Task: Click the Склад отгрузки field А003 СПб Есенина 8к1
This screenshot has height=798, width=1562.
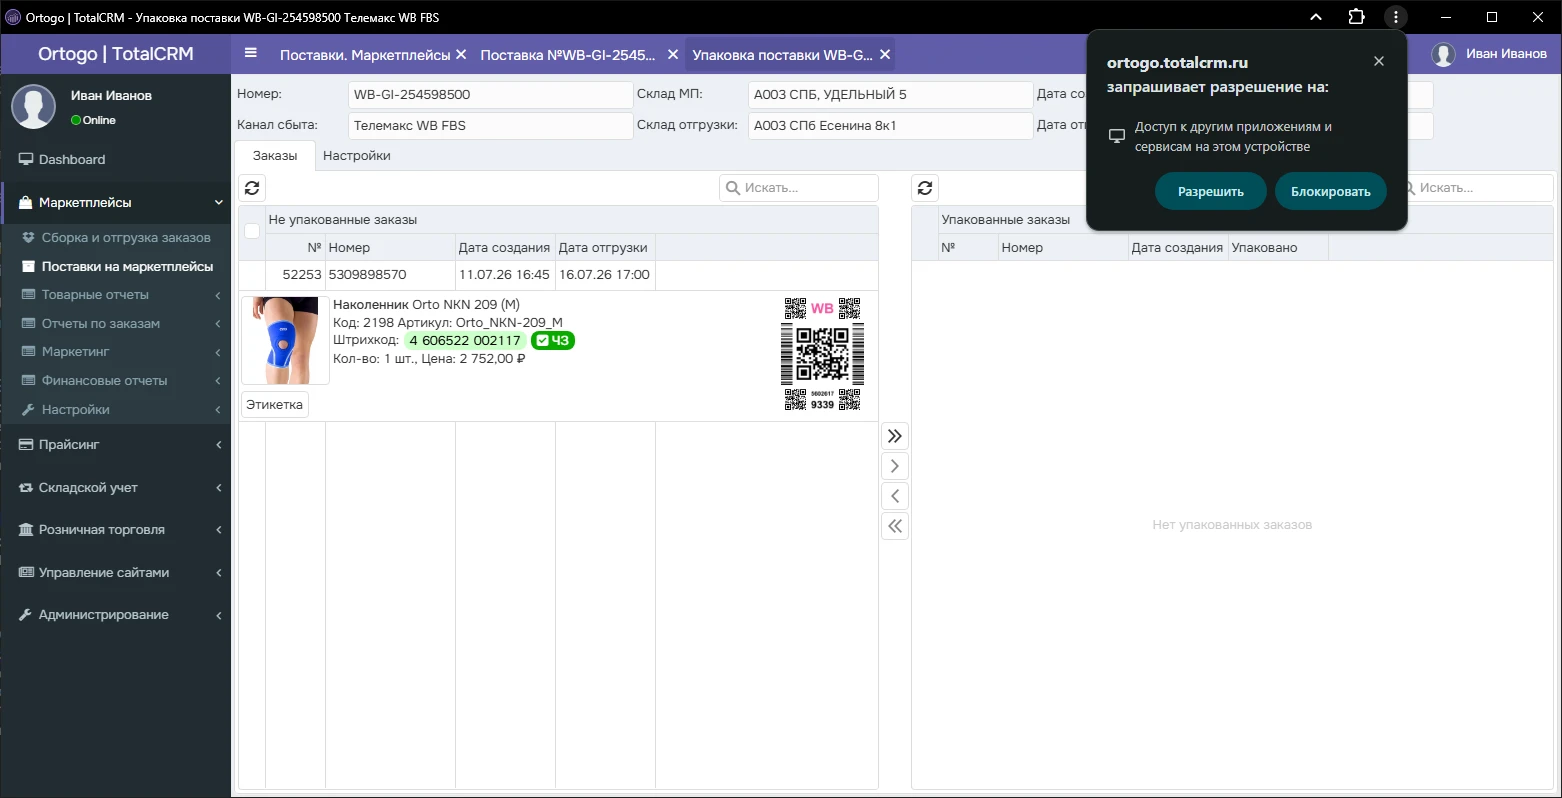Action: coord(890,126)
